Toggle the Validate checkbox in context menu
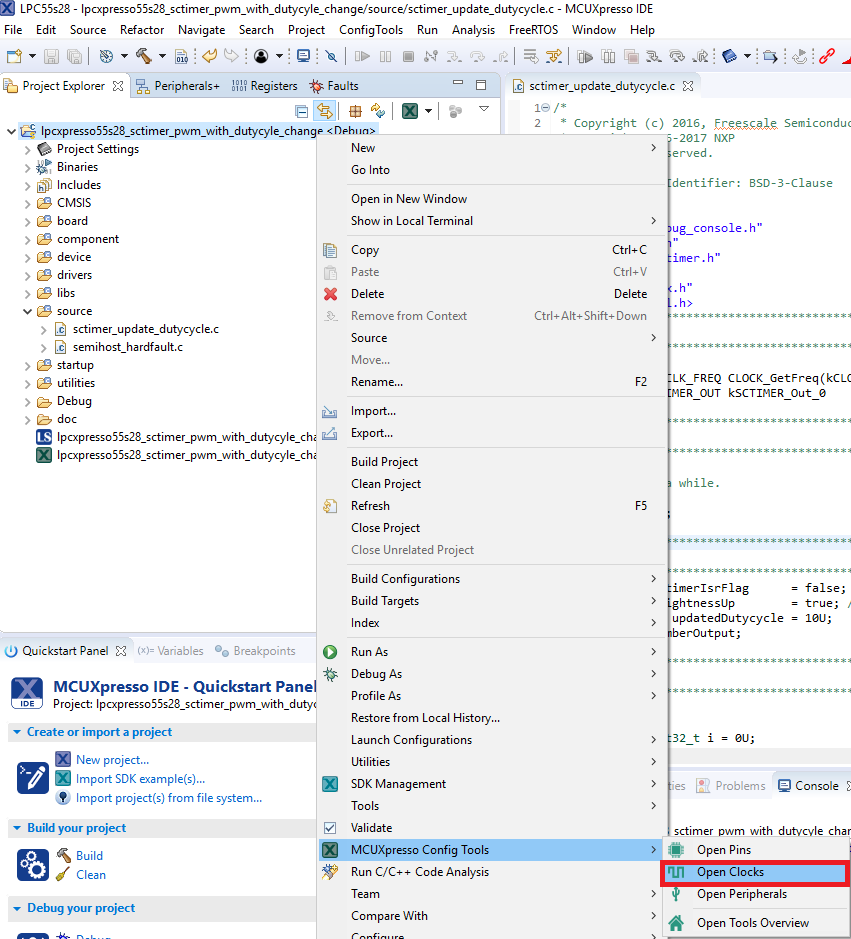Image resolution: width=851 pixels, height=939 pixels. point(330,828)
